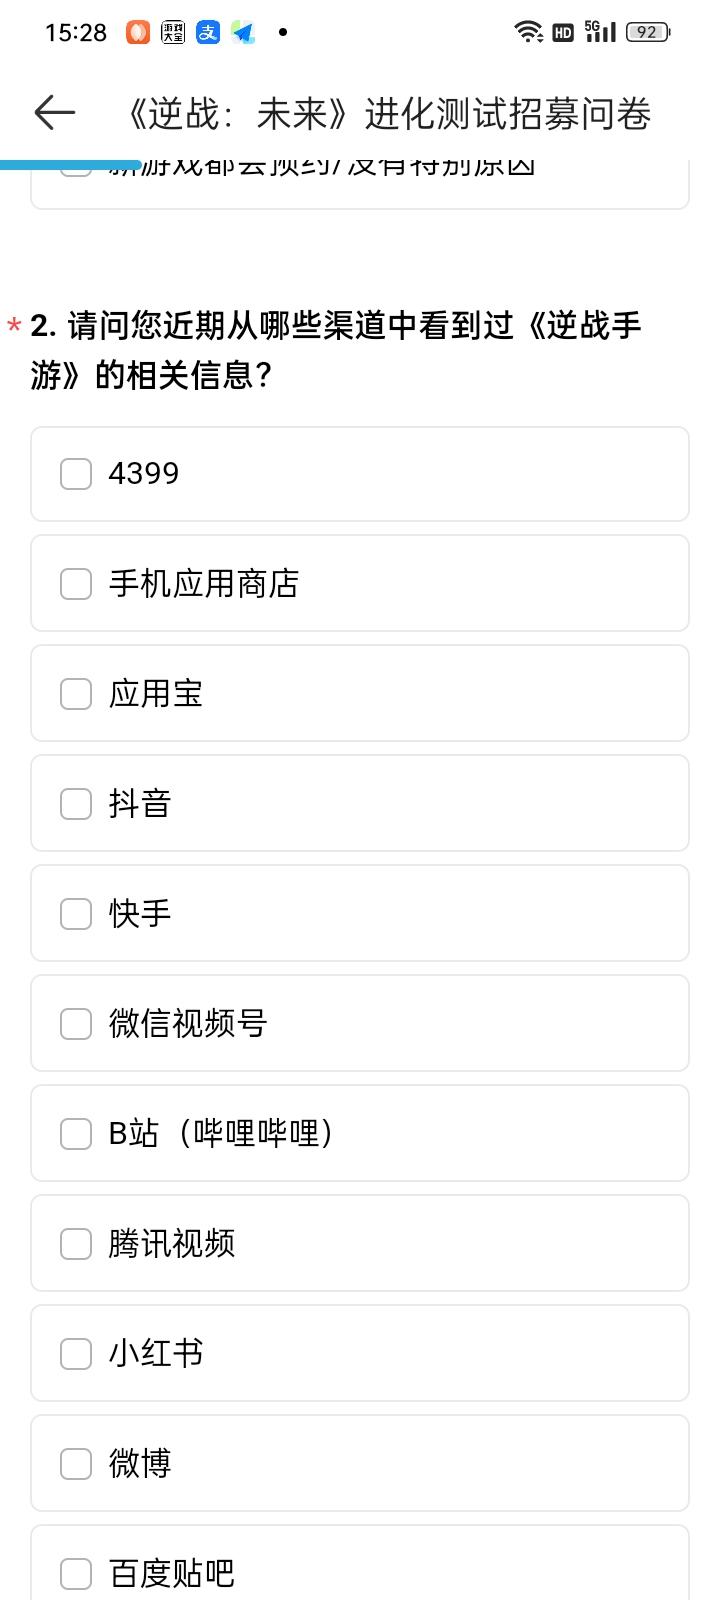Tap the questionnaire title 《逆战：未来》进化测试招募问卷
Image resolution: width=720 pixels, height=1600 pixels.
pyautogui.click(x=386, y=114)
